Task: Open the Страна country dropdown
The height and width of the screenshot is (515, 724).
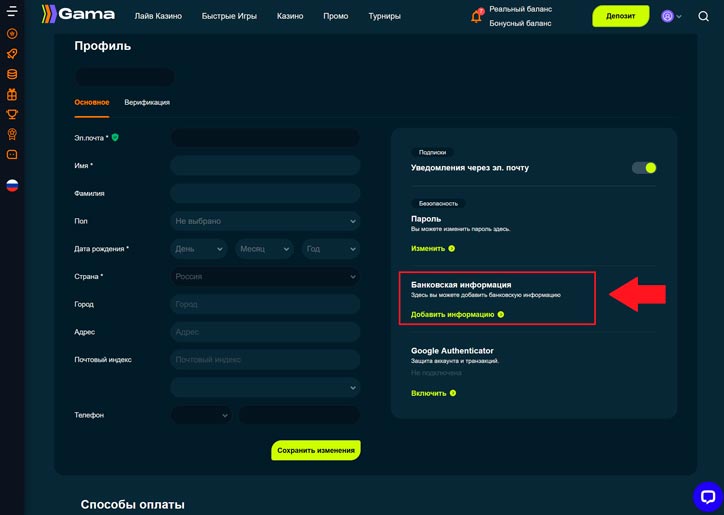Action: tap(265, 277)
